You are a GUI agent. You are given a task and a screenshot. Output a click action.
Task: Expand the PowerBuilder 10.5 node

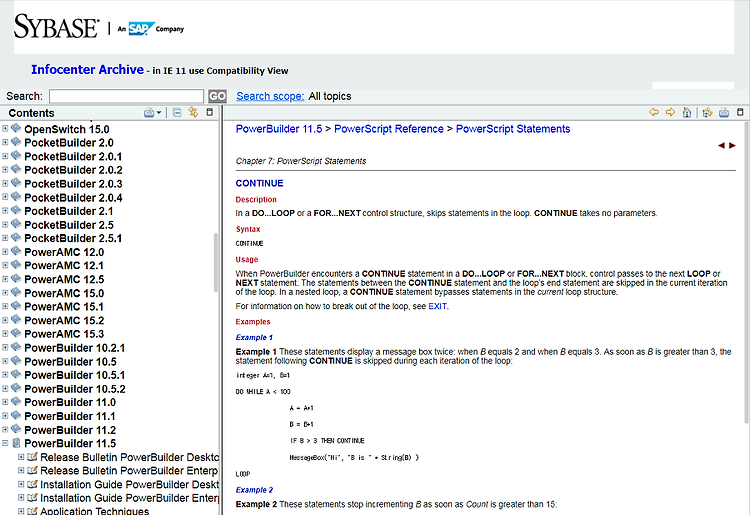point(5,361)
